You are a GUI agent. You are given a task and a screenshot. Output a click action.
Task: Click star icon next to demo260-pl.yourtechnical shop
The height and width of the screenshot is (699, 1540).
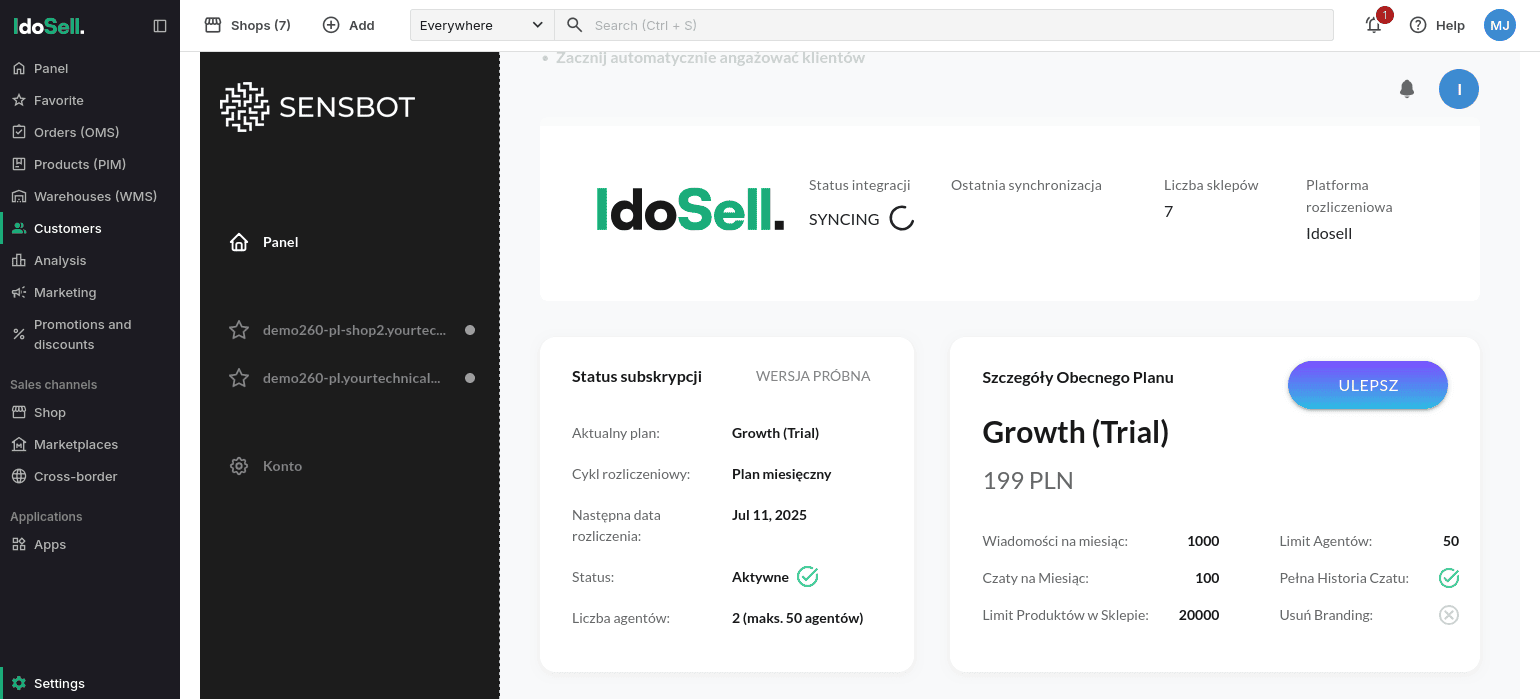239,378
